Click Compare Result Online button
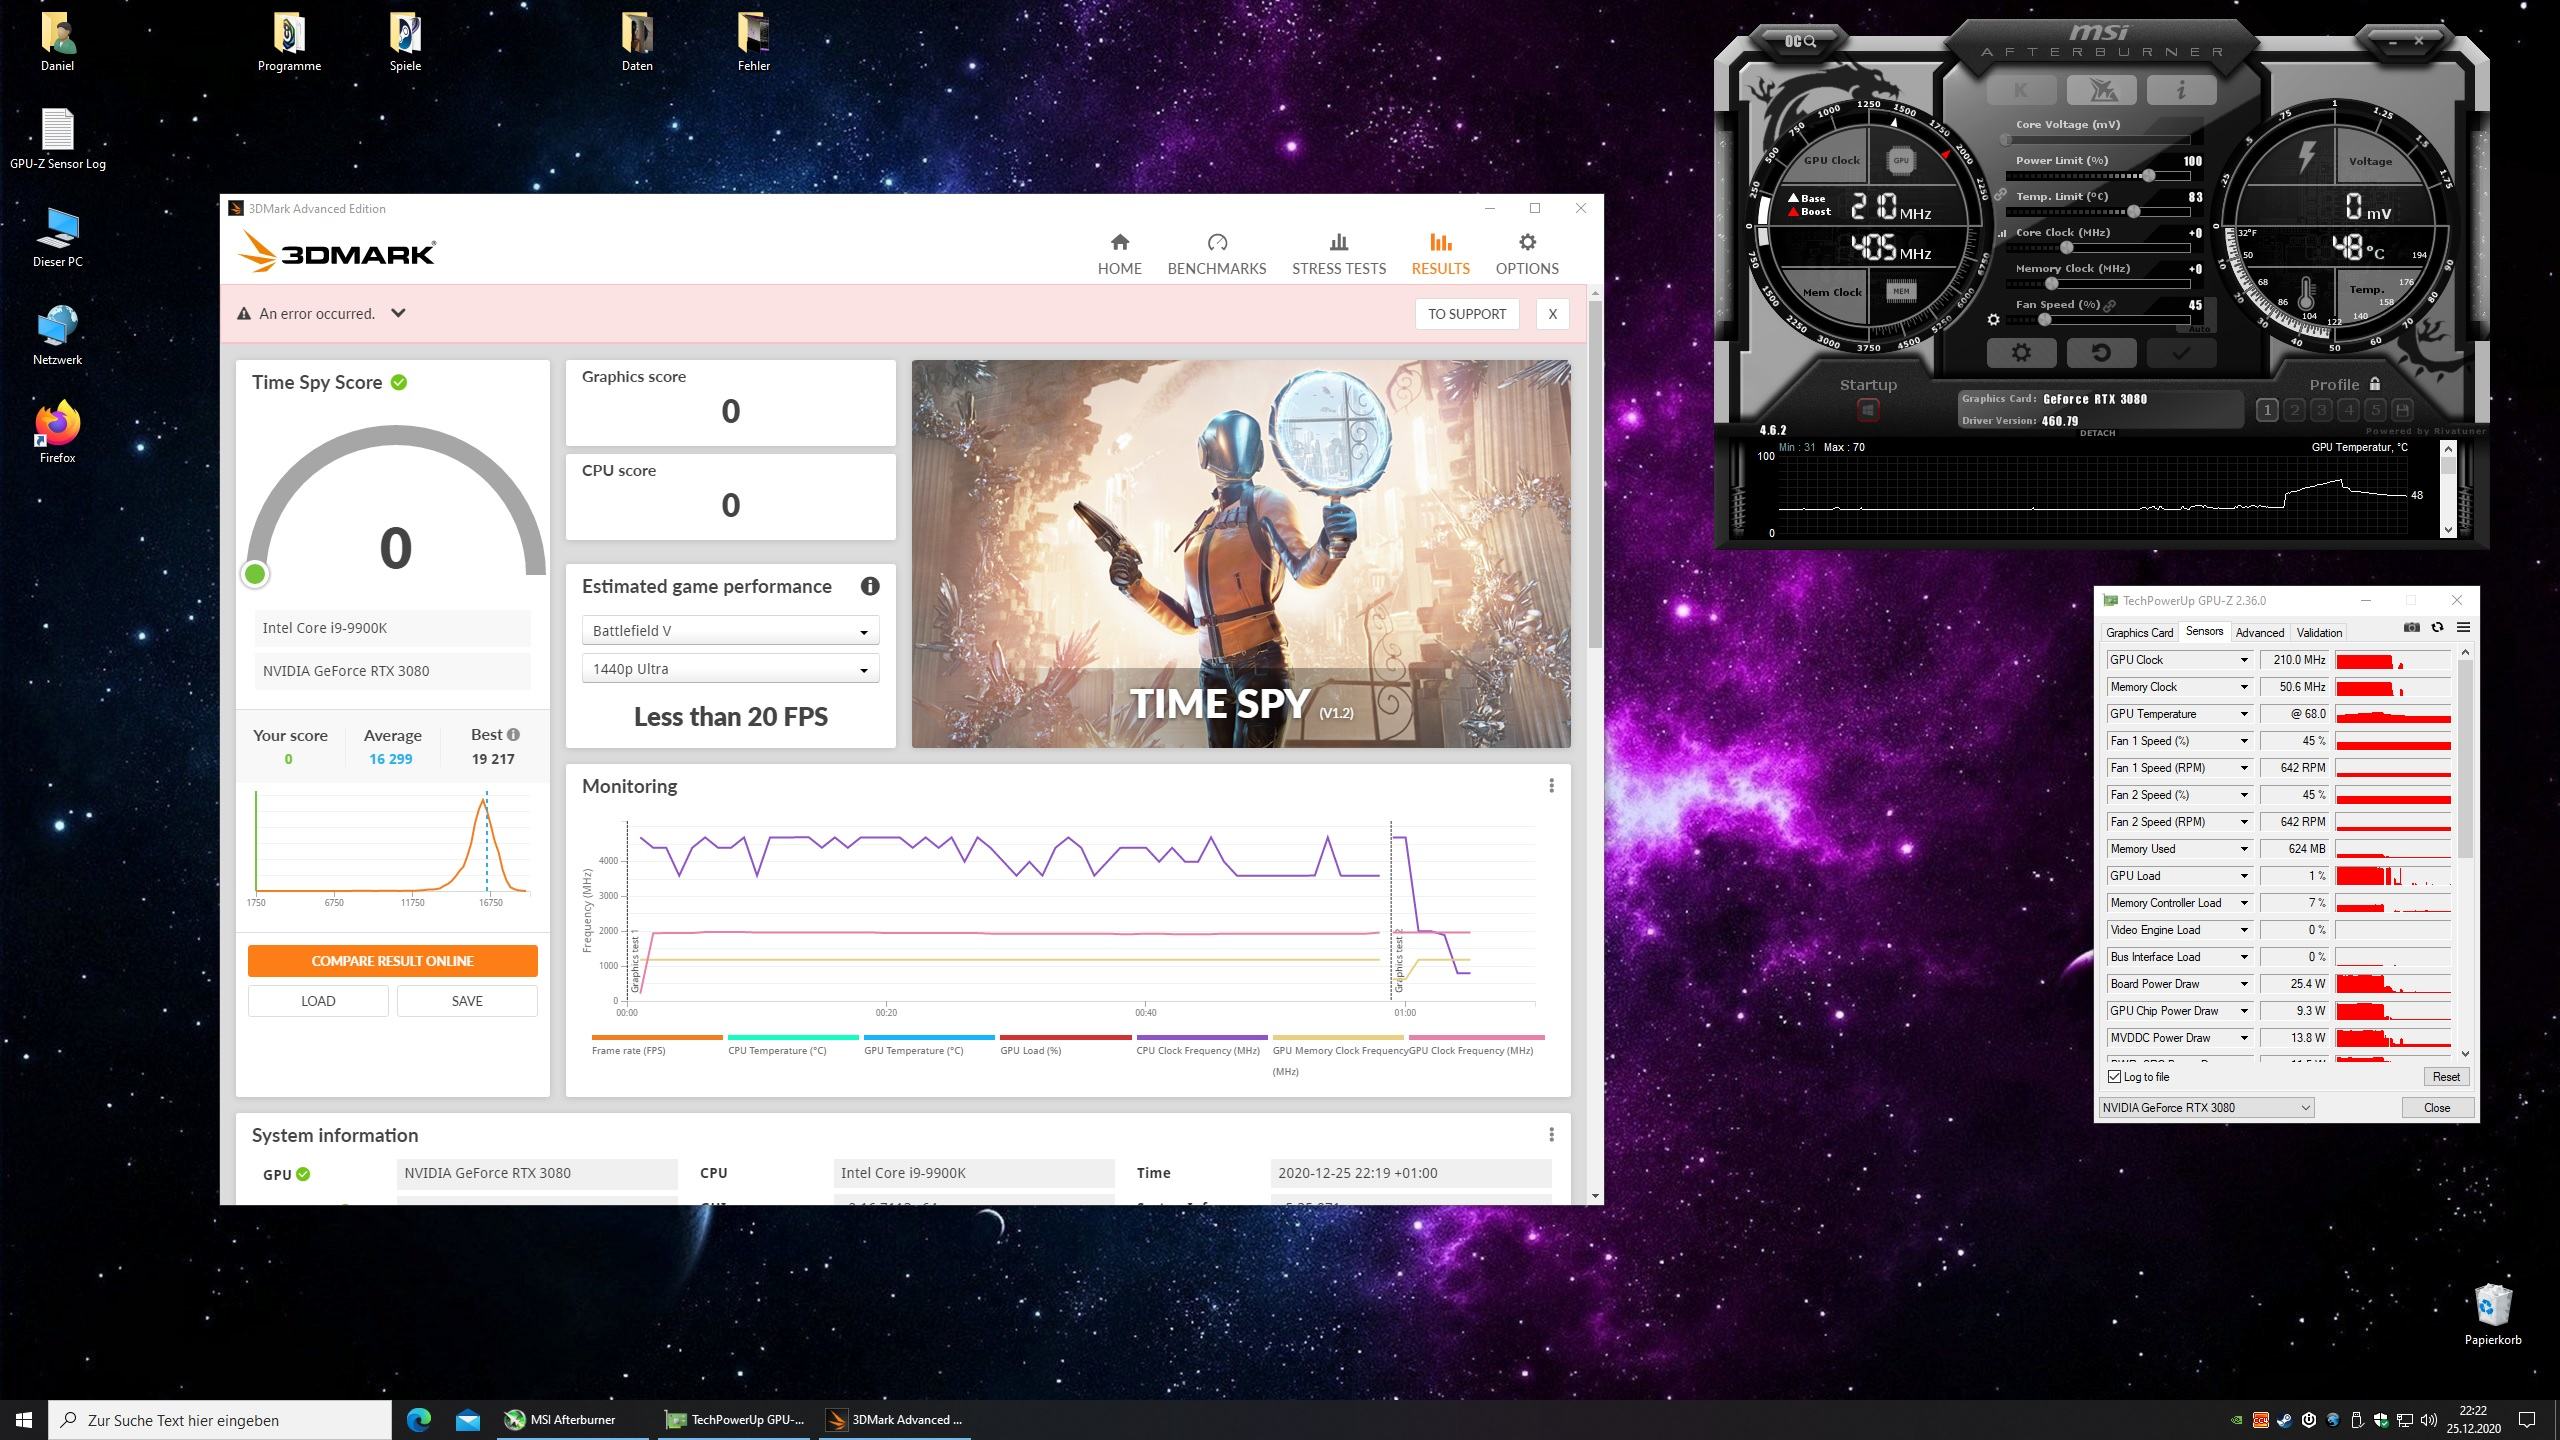This screenshot has height=1440, width=2560. (x=392, y=961)
